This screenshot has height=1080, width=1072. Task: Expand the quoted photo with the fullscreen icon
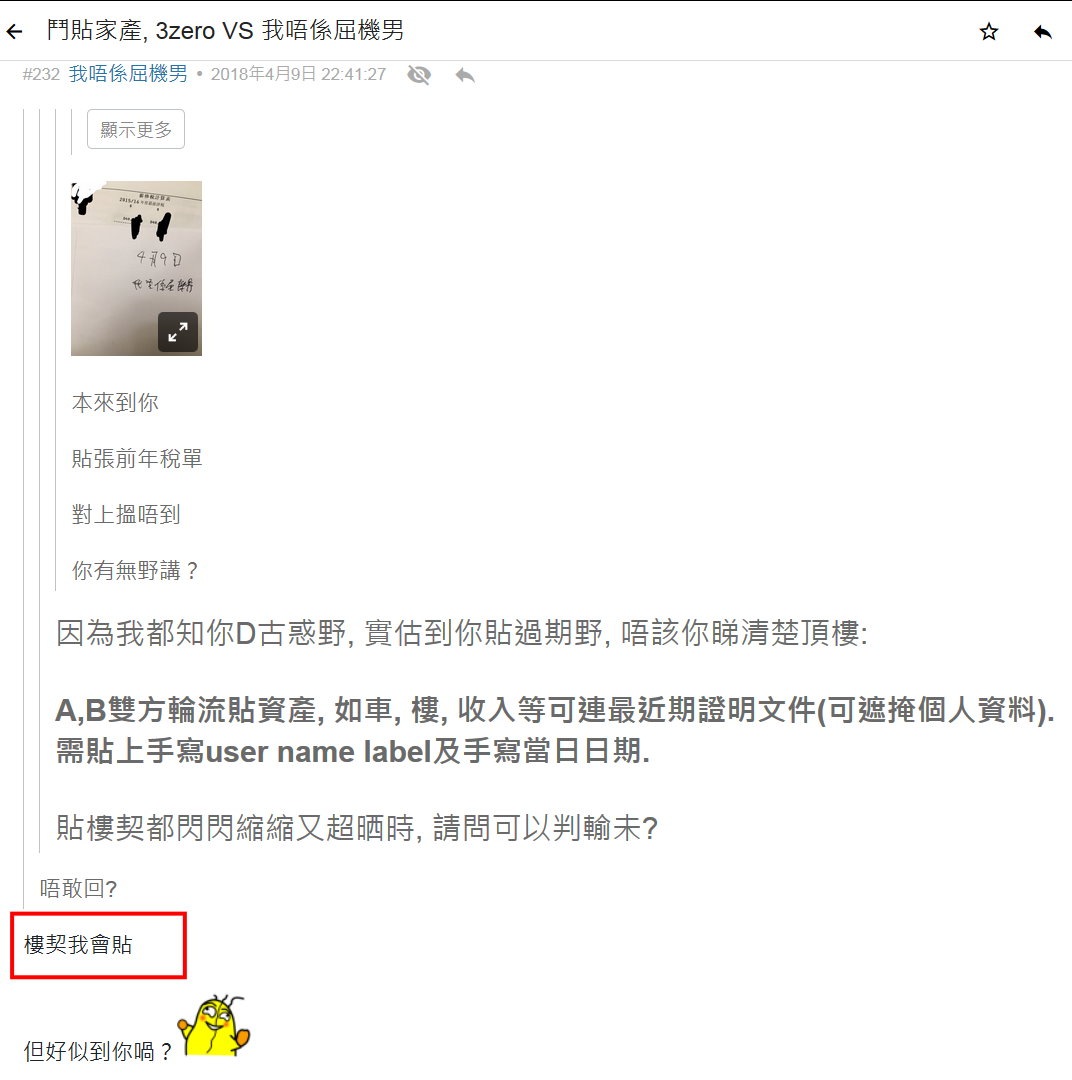click(178, 332)
